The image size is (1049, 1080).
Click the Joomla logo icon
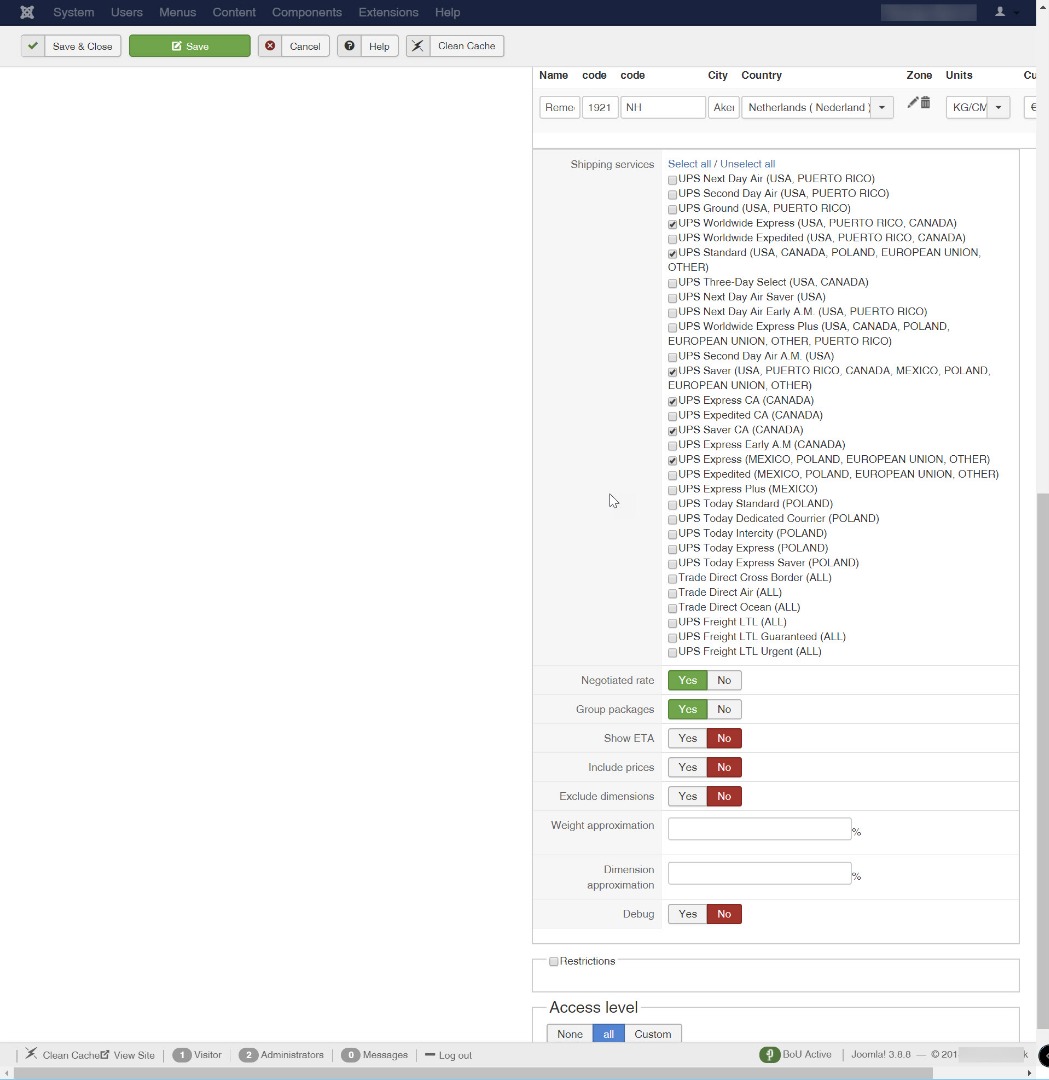pyautogui.click(x=27, y=12)
